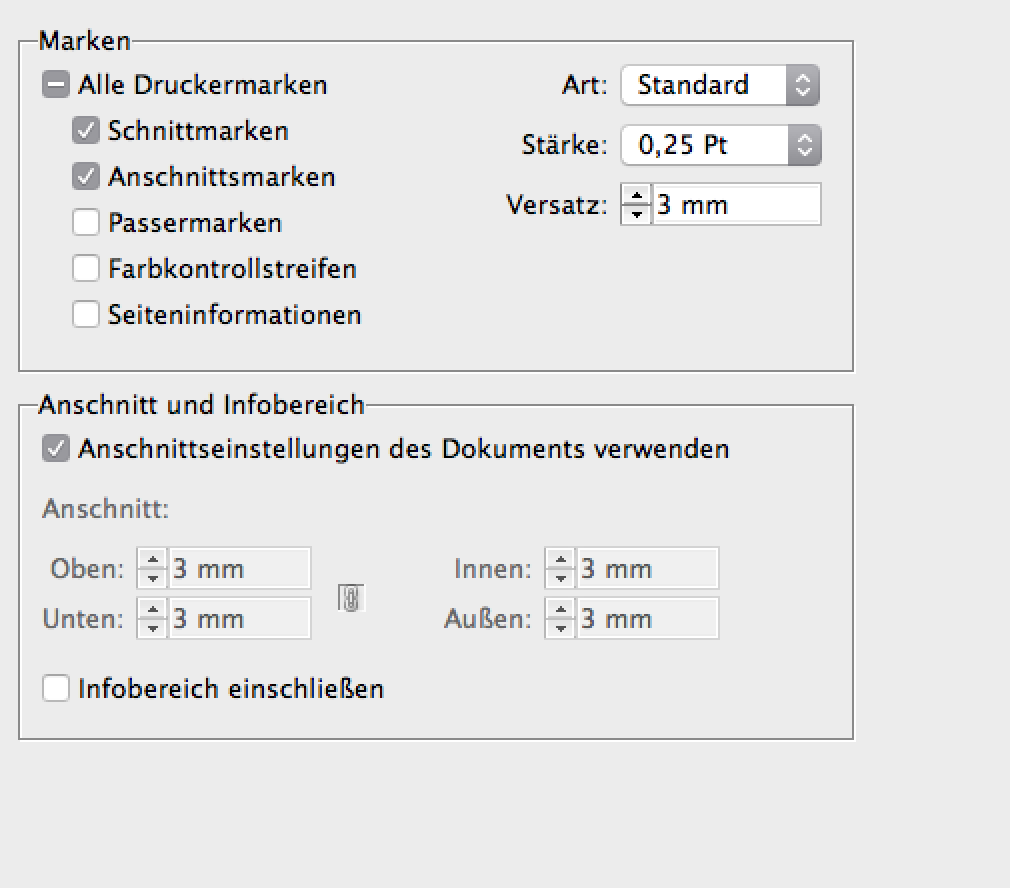This screenshot has width=1010, height=888.
Task: Toggle the Alle Druckermarken checkbox
Action: tap(56, 85)
